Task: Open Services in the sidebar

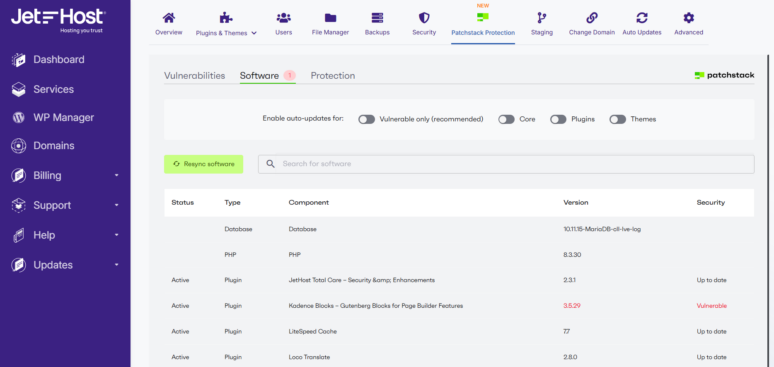Action: (53, 89)
